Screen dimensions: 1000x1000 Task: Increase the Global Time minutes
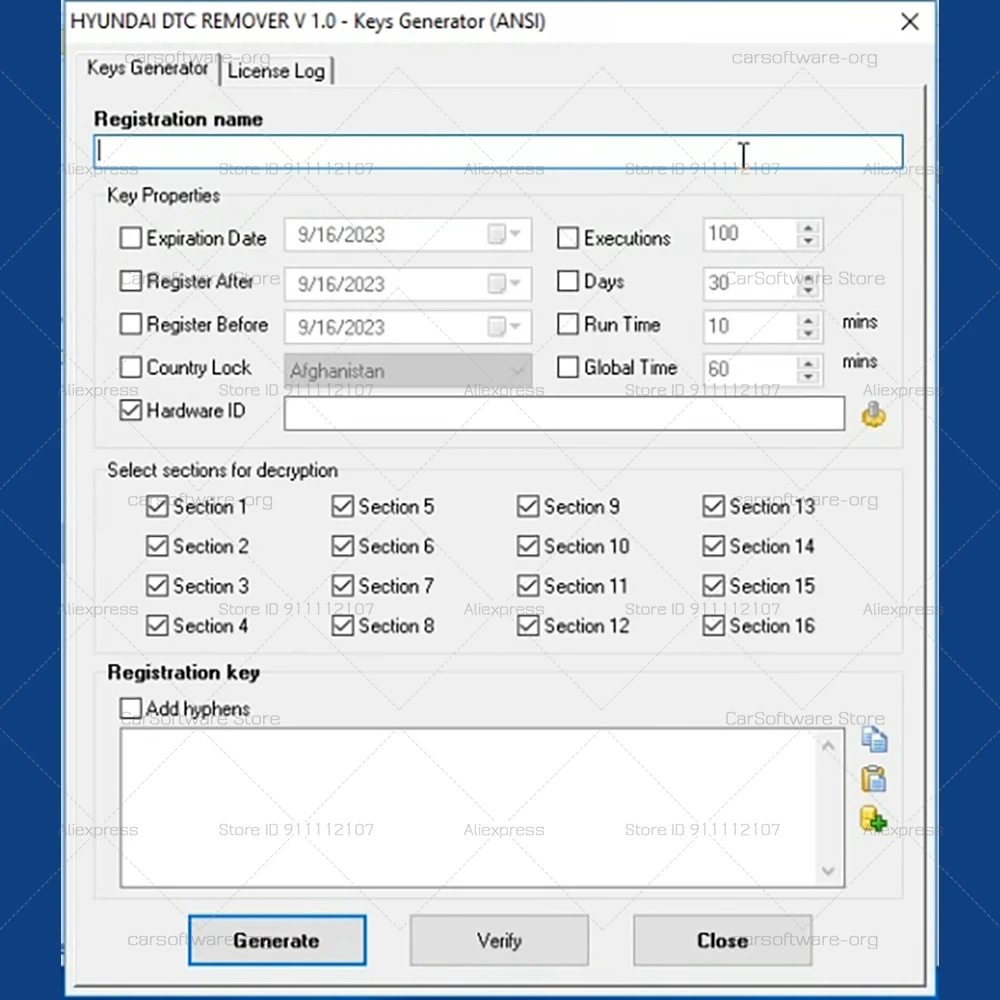click(808, 363)
